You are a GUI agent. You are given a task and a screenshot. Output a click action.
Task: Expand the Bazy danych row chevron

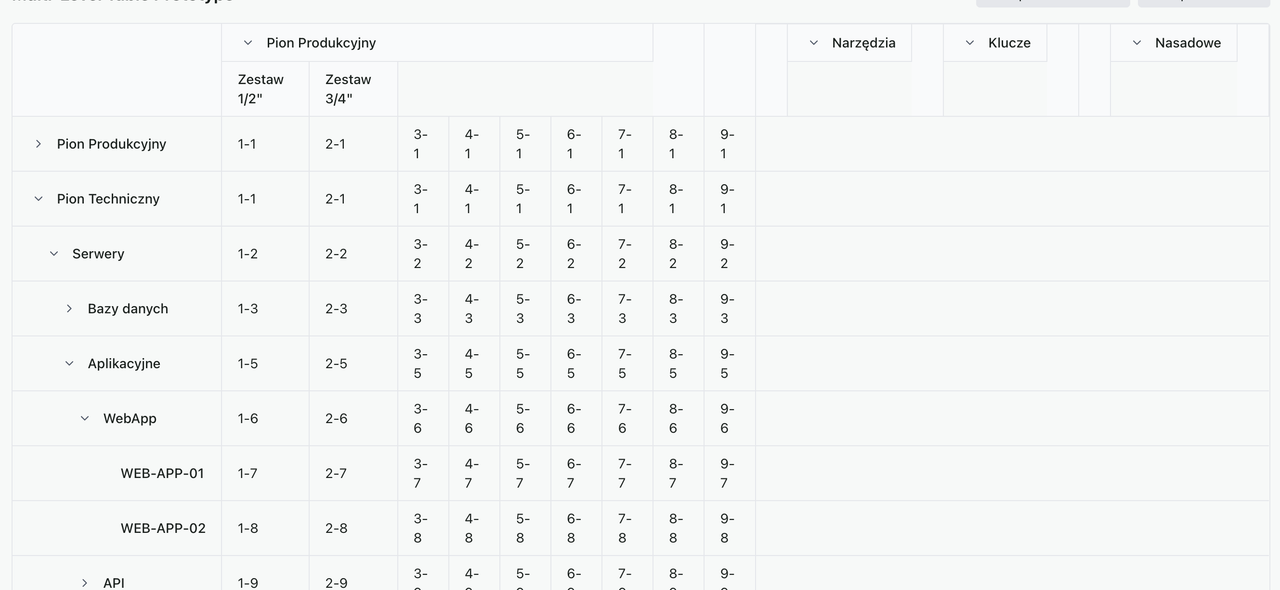coord(69,309)
